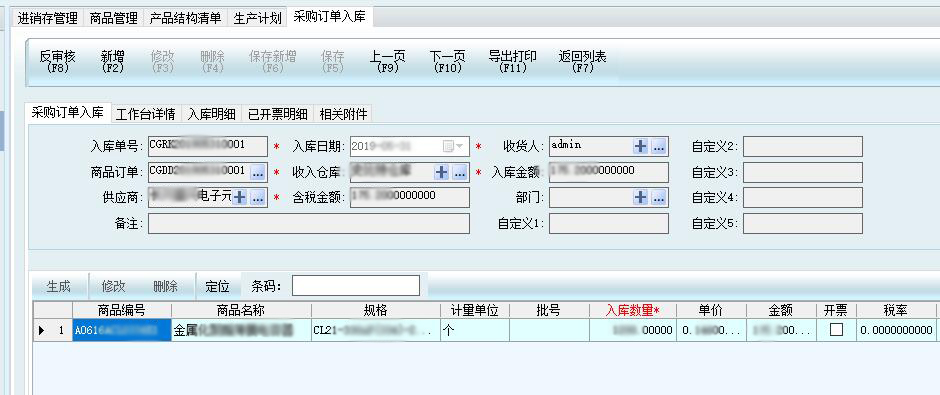The width and height of the screenshot is (940, 395).
Task: Click 导出打印 (F11) in the toolbar
Action: (513, 62)
